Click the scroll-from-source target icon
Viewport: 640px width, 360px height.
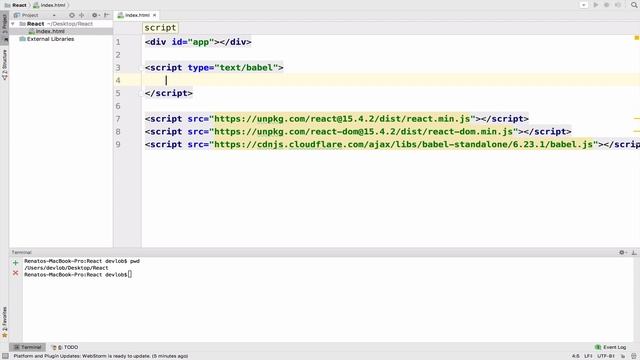[72, 15]
